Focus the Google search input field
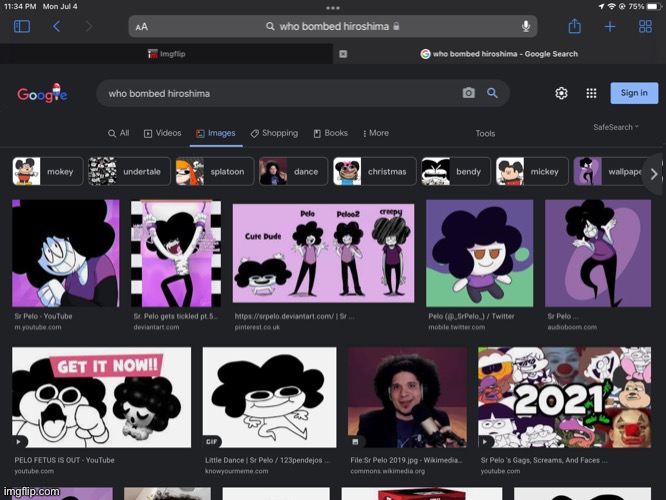666x500 pixels. click(280, 93)
